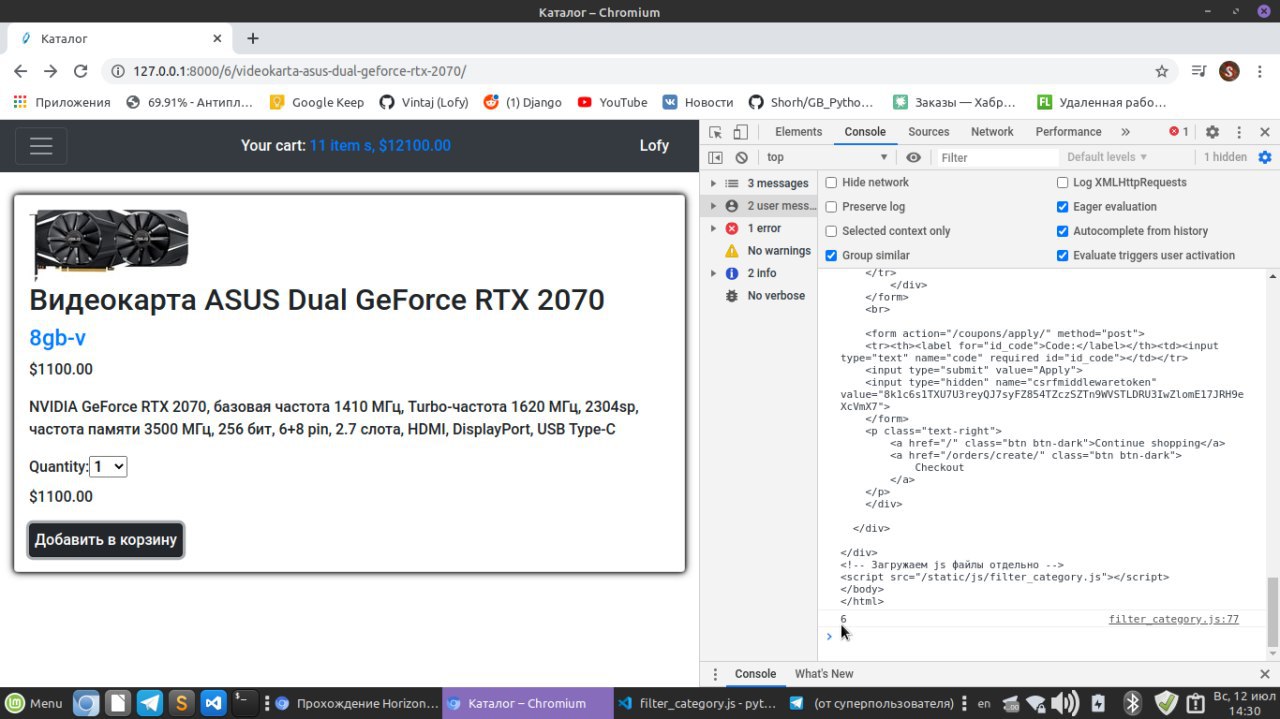Activate the DevTools inspect element picker
Viewport: 1280px width, 719px height.
pos(715,132)
